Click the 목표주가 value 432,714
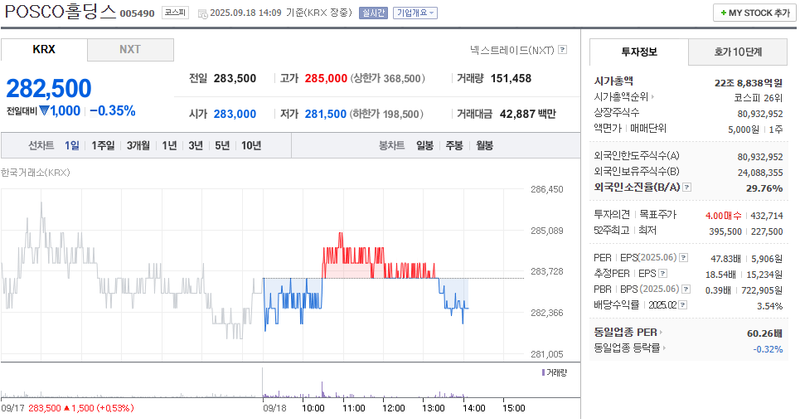800x419 pixels. coord(767,216)
